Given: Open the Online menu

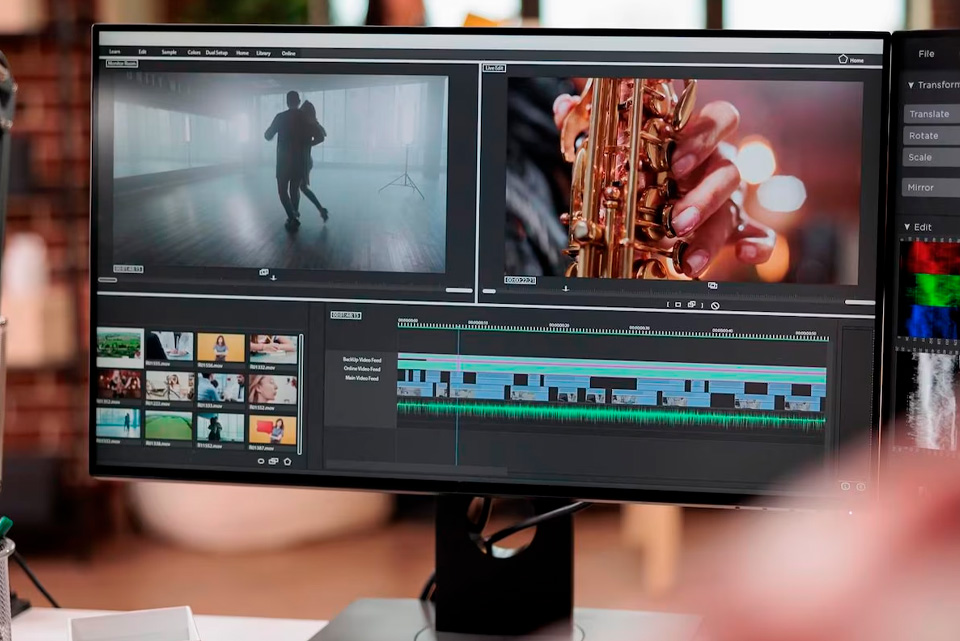Looking at the screenshot, I should pyautogui.click(x=288, y=53).
